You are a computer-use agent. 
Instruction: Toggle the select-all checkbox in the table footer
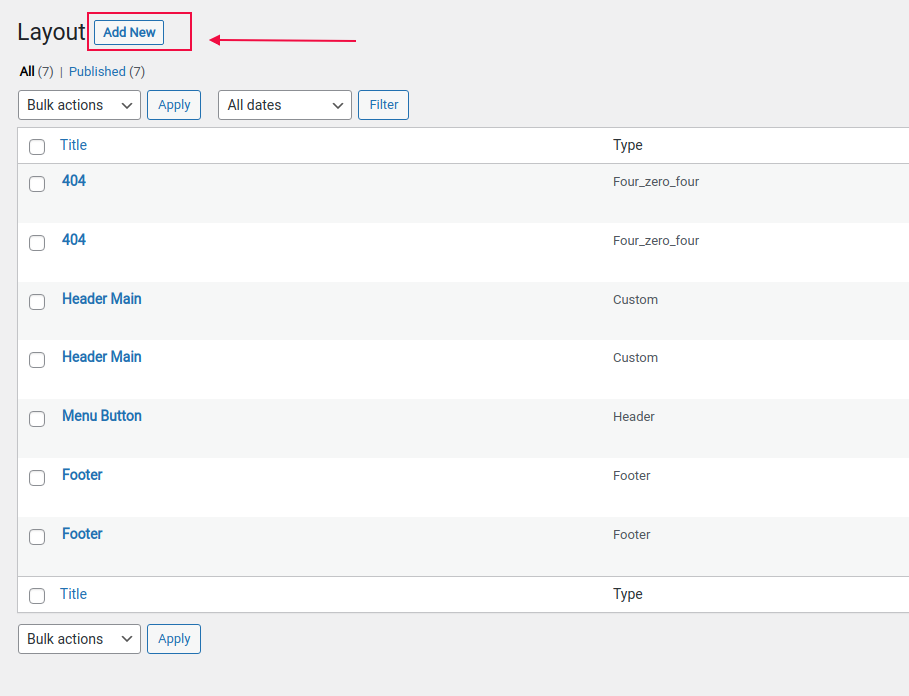[x=37, y=596]
